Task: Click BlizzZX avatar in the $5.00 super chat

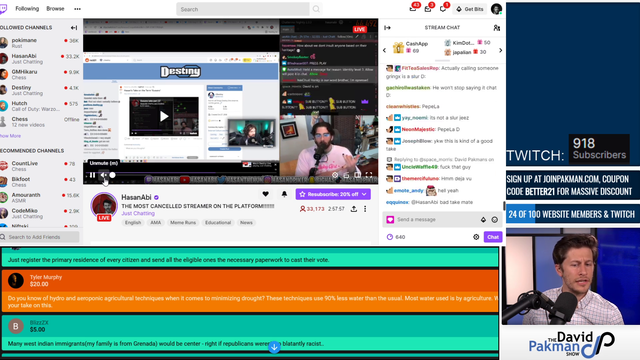Action: [x=16, y=327]
